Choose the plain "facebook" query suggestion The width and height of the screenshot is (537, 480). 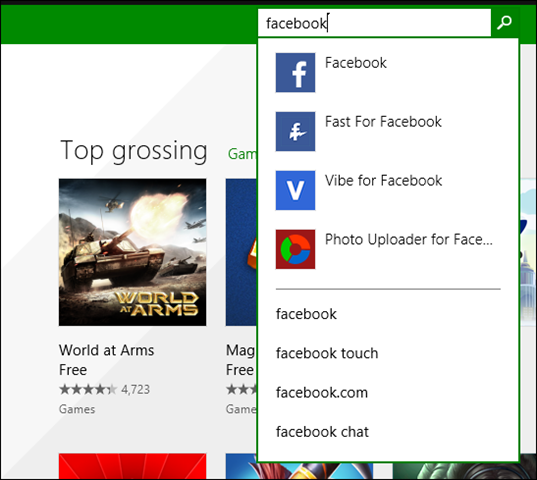306,314
